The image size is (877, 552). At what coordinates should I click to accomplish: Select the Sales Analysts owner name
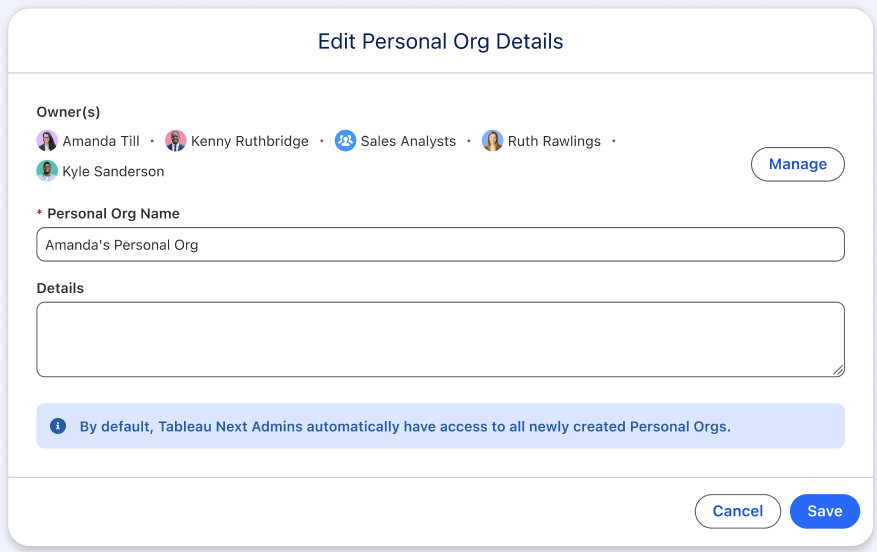tap(408, 141)
